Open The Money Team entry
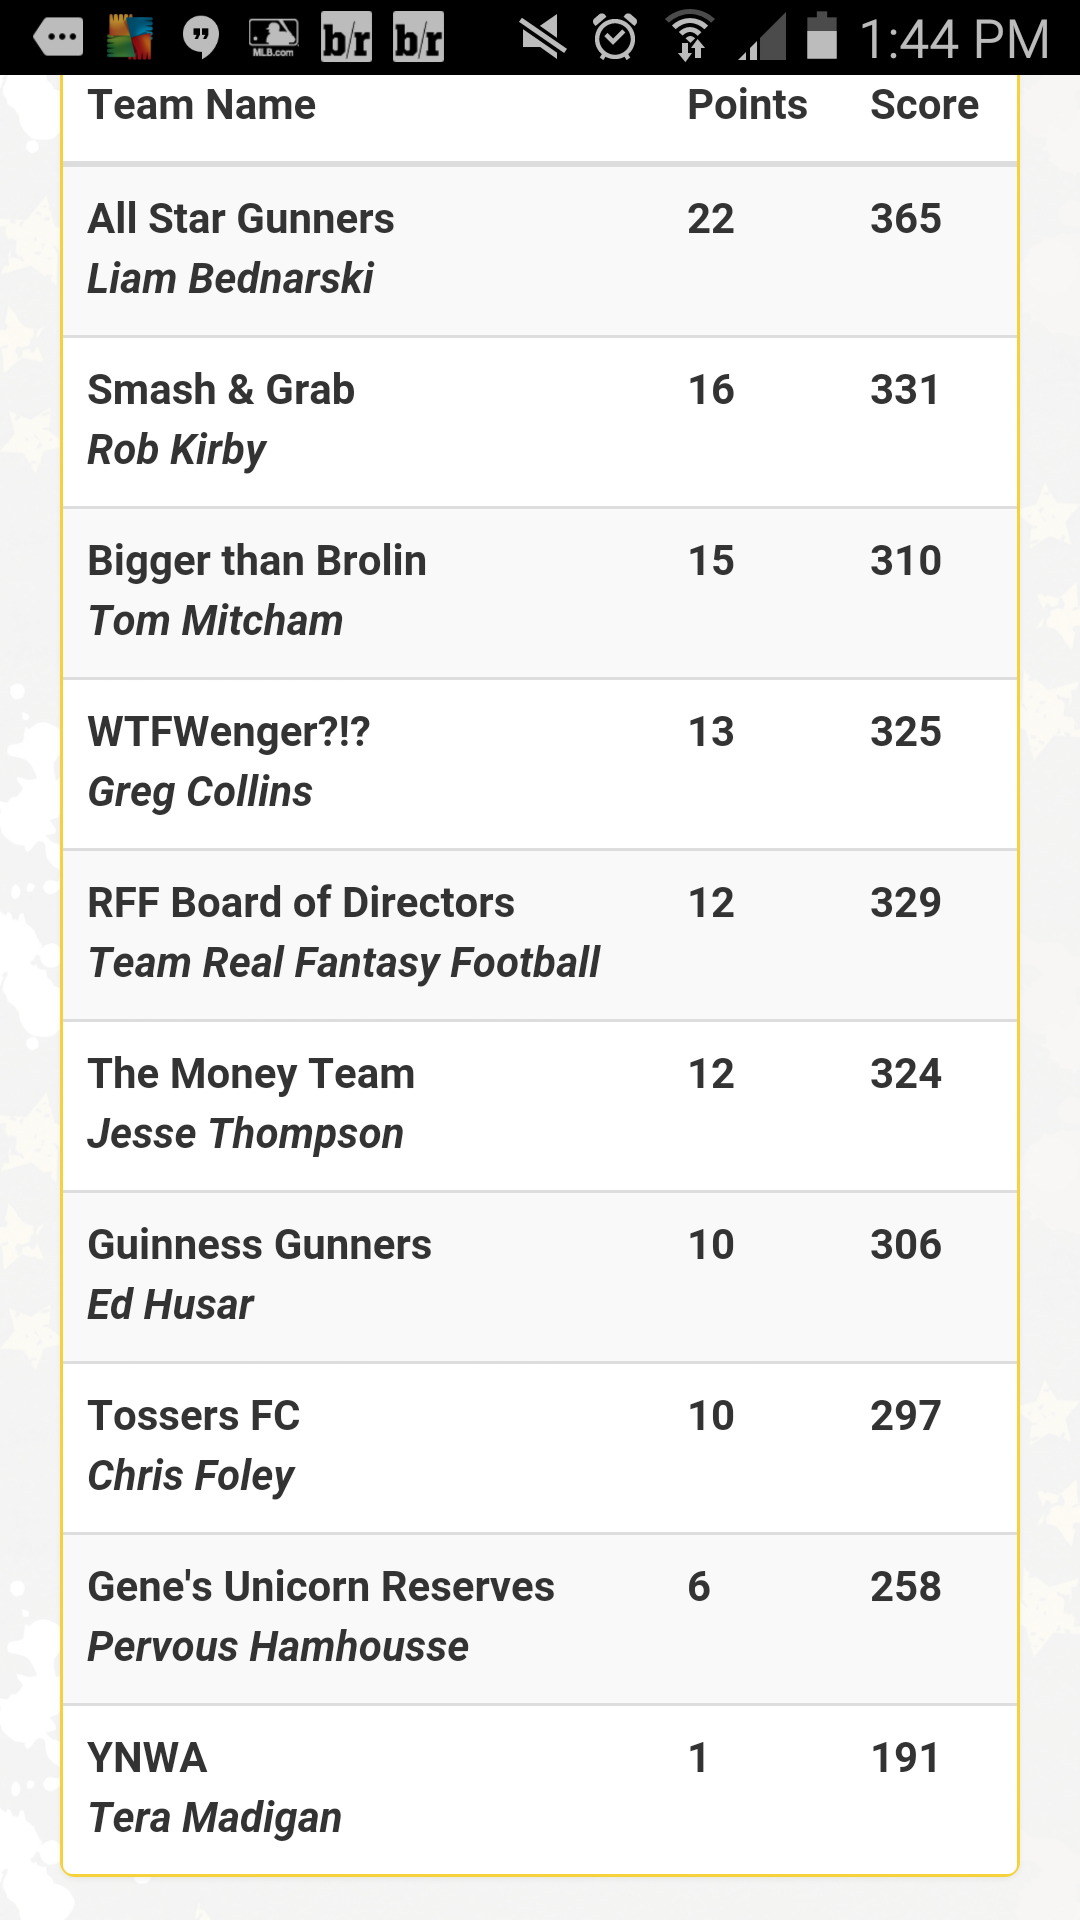Screen dimensions: 1080x1920 coord(540,1106)
